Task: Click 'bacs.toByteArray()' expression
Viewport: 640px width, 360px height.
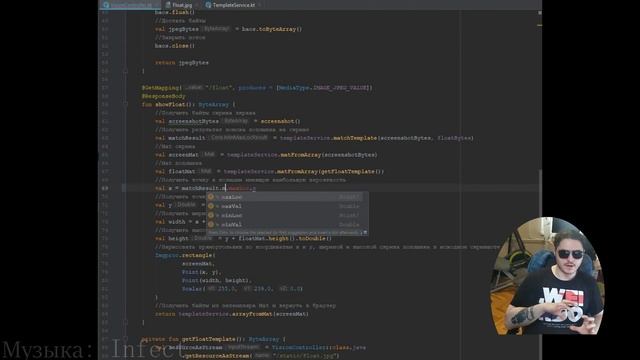Action: coord(272,29)
